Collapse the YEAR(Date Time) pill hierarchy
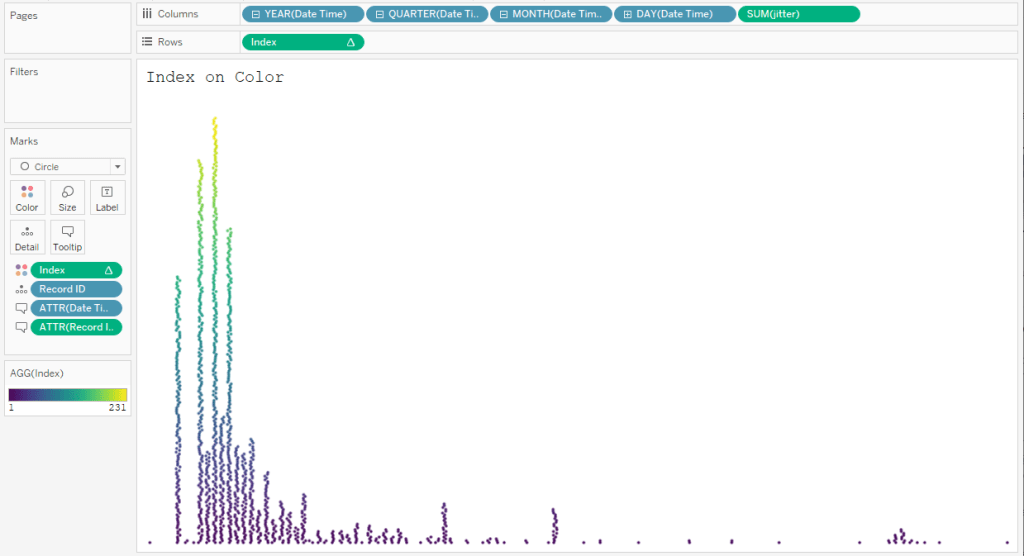This screenshot has width=1024, height=556. (x=256, y=14)
